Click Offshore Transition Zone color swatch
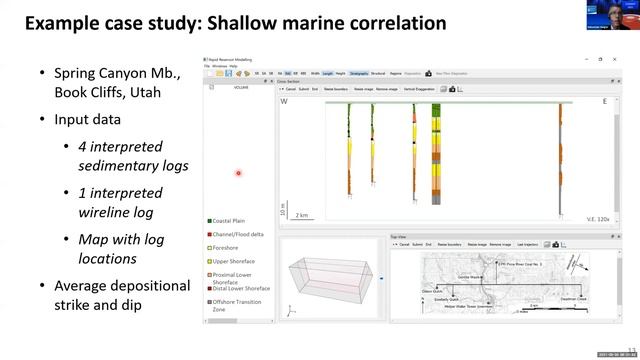The width and height of the screenshot is (640, 360). tap(209, 302)
